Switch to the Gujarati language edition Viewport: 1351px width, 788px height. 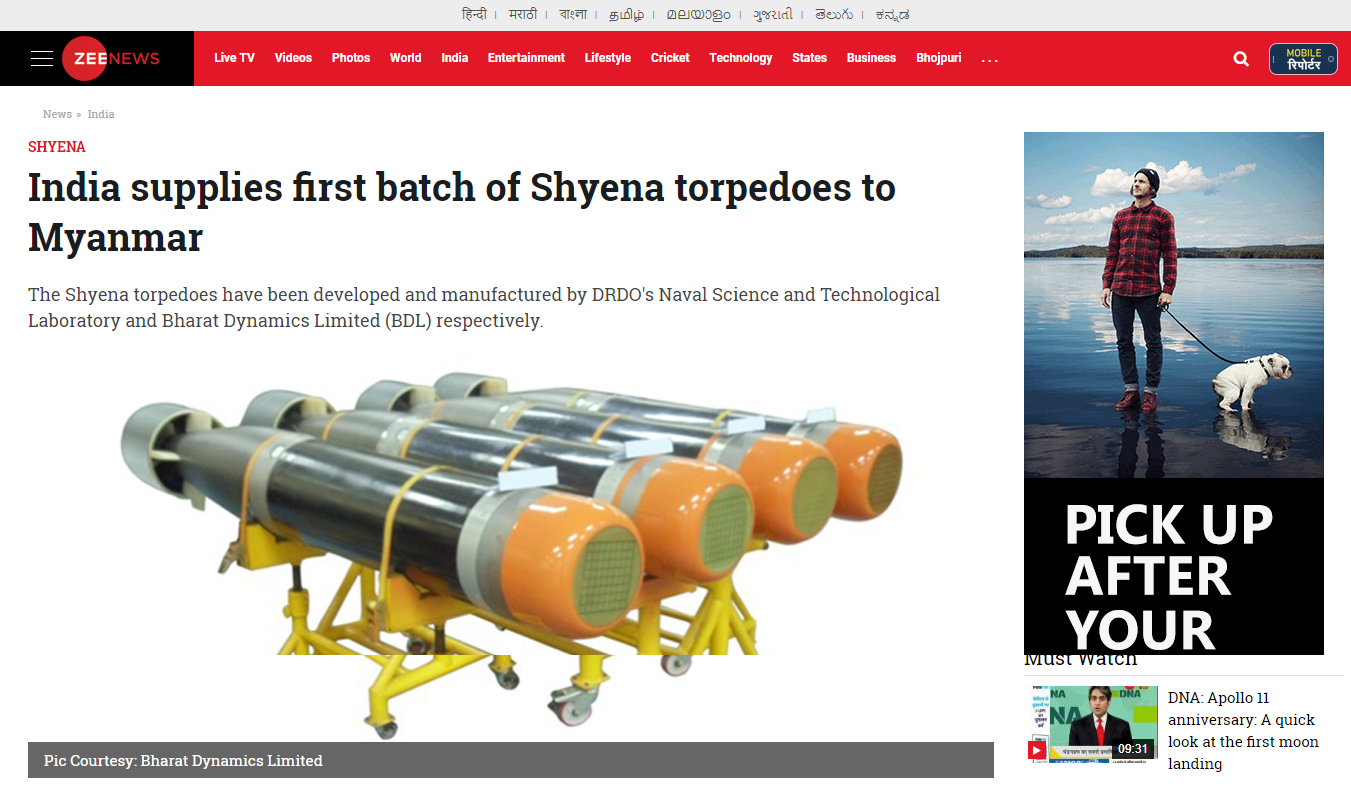point(773,14)
